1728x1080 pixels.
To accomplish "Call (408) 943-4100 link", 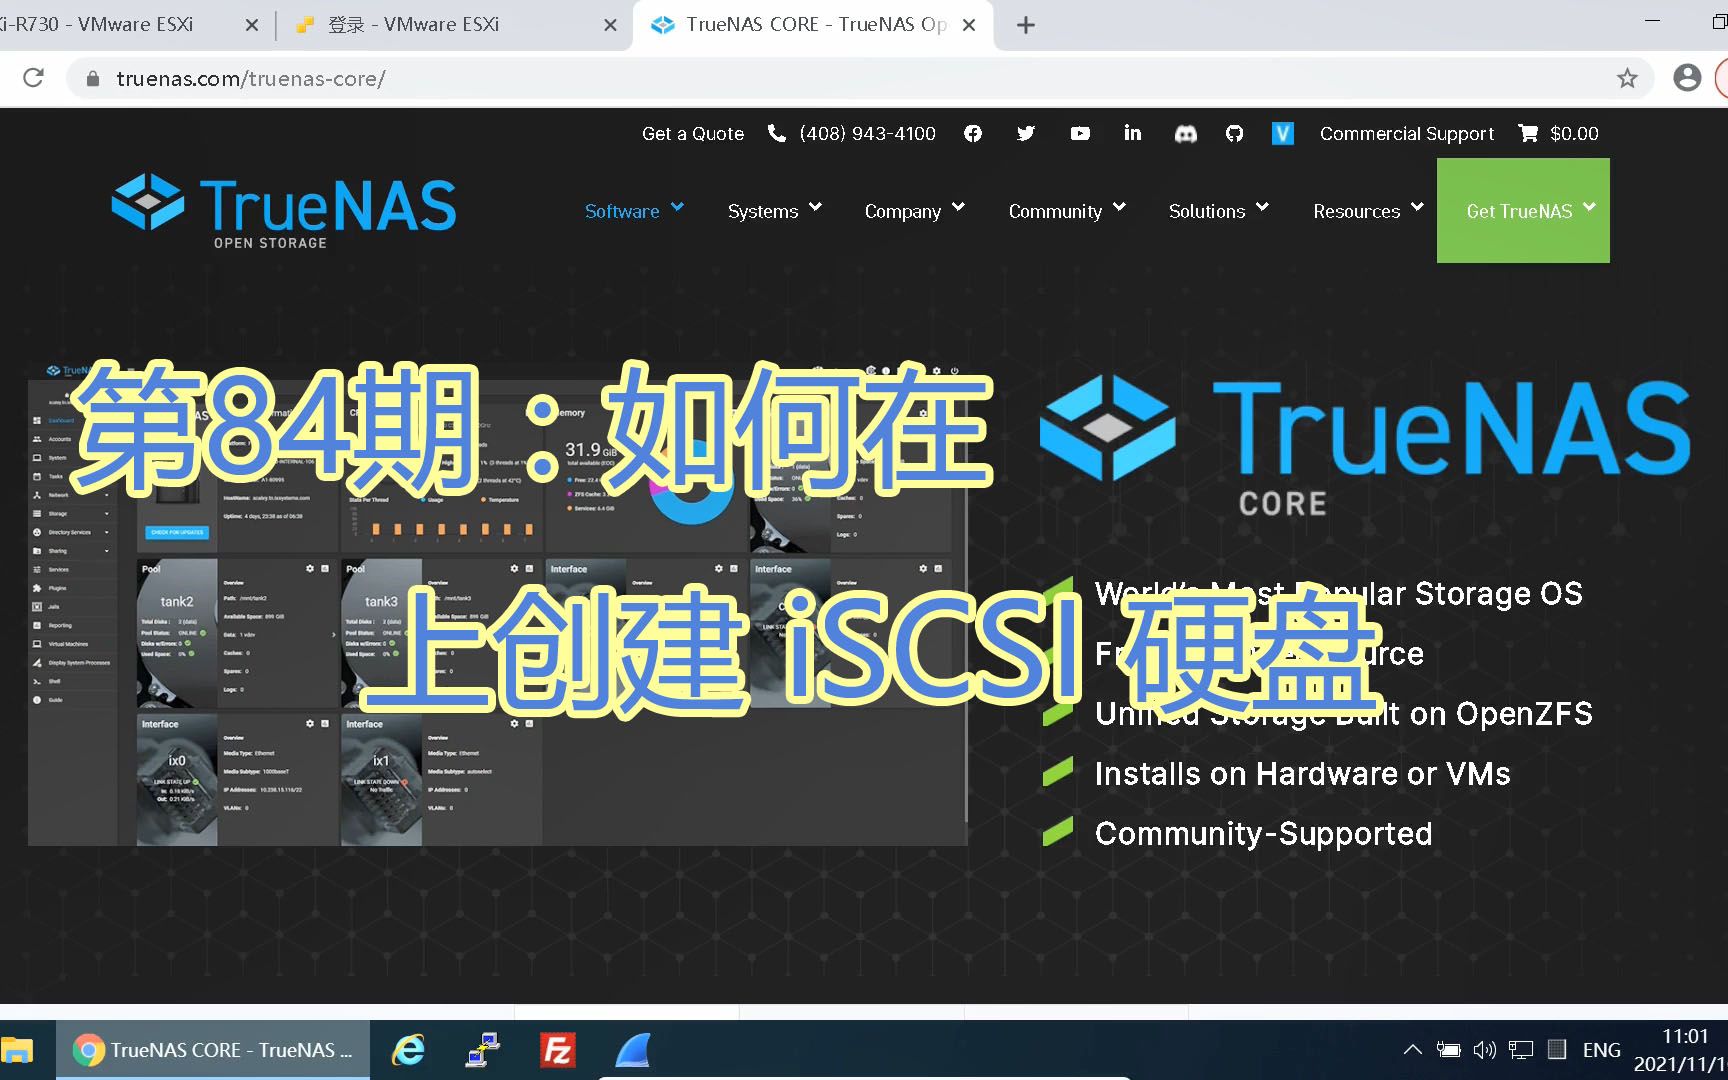I will (x=867, y=133).
